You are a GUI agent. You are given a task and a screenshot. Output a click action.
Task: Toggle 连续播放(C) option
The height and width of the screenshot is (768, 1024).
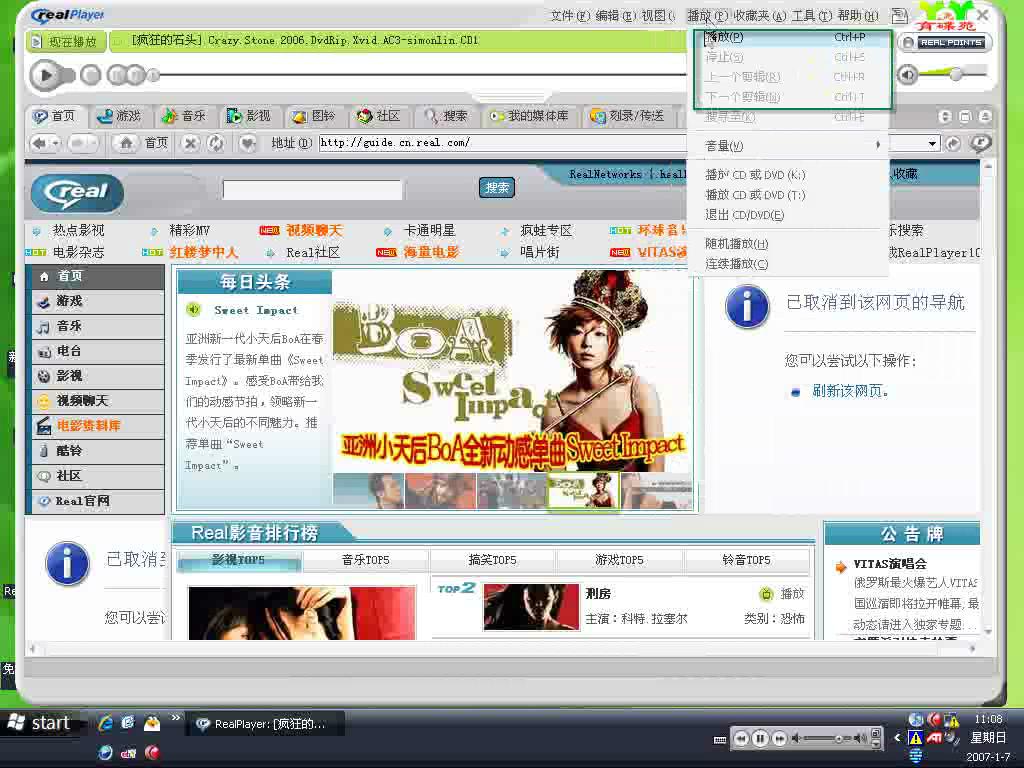point(788,264)
